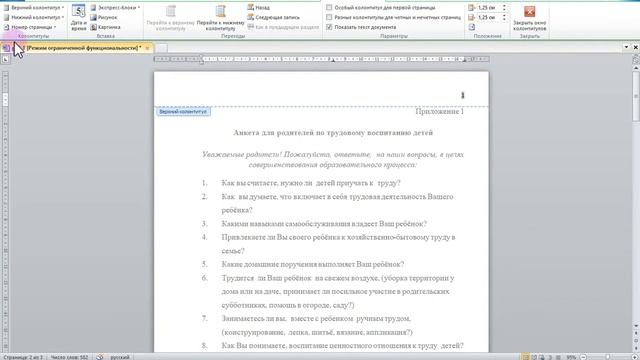
Task: Click the tab alignment selector at ruler corner
Action: (x=5, y=59)
